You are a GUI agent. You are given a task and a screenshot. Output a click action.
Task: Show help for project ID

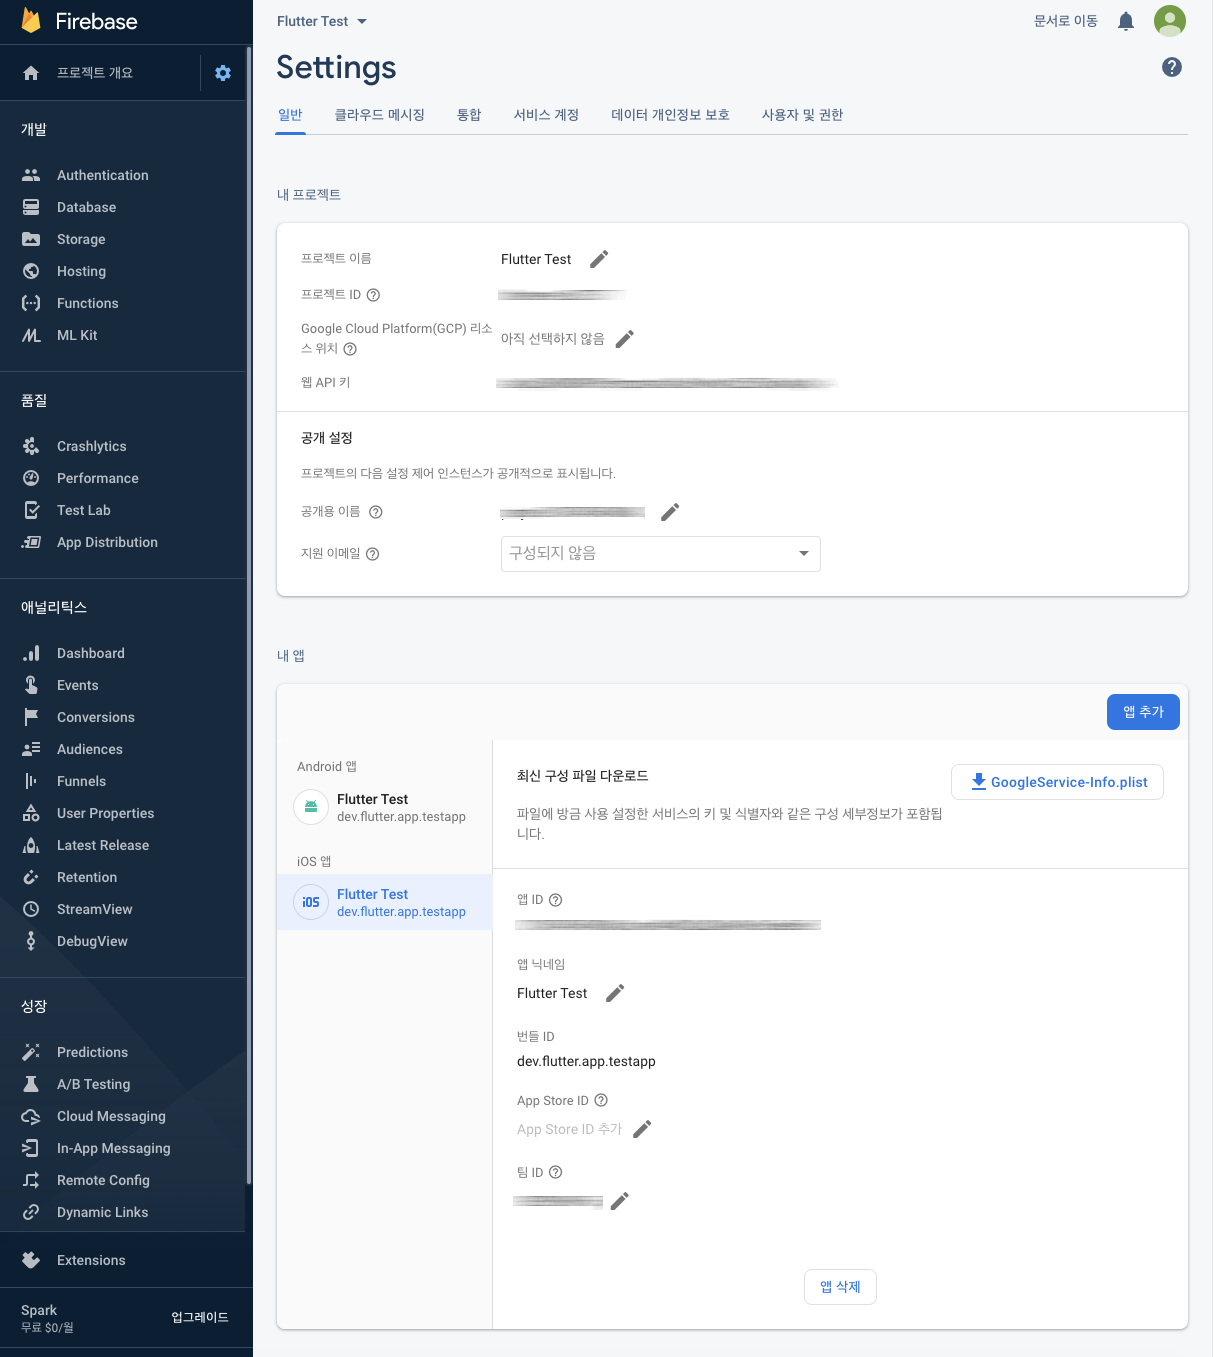tap(373, 295)
